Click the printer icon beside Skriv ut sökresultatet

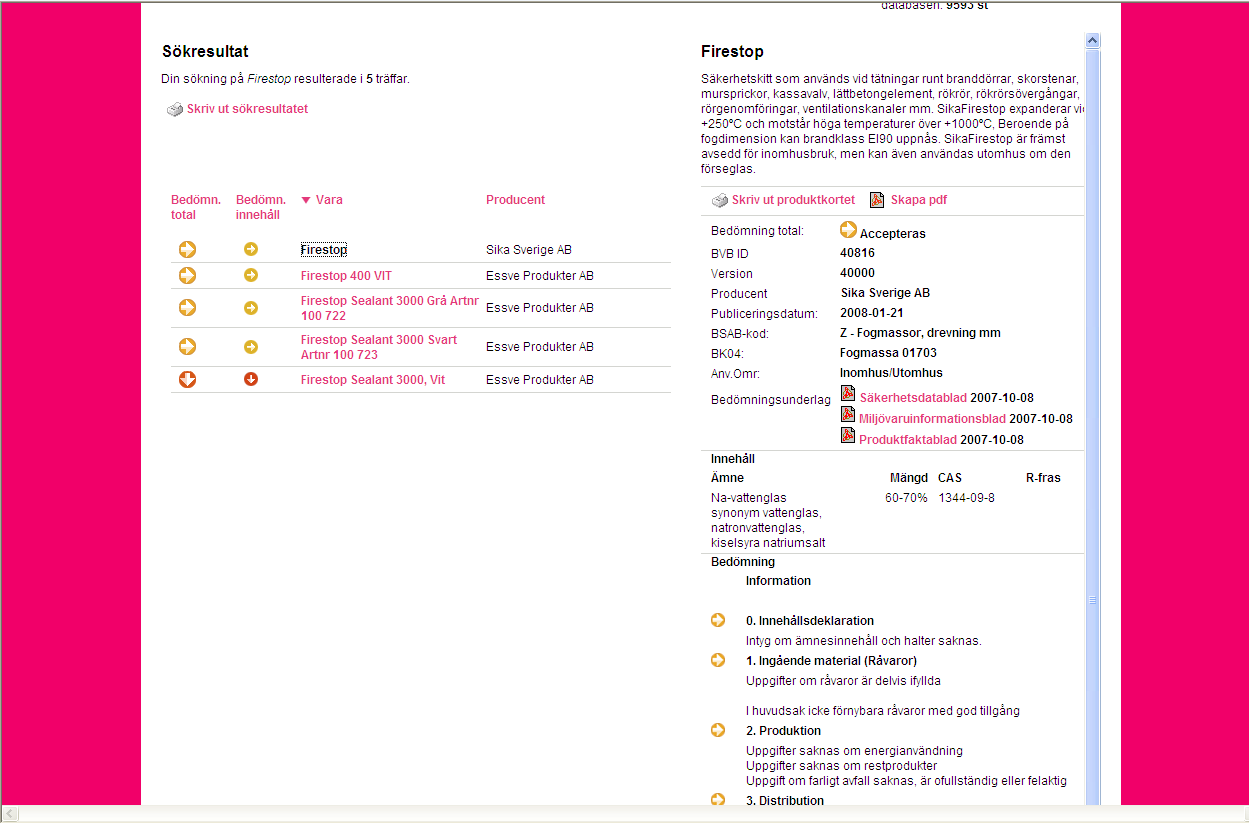[x=175, y=110]
